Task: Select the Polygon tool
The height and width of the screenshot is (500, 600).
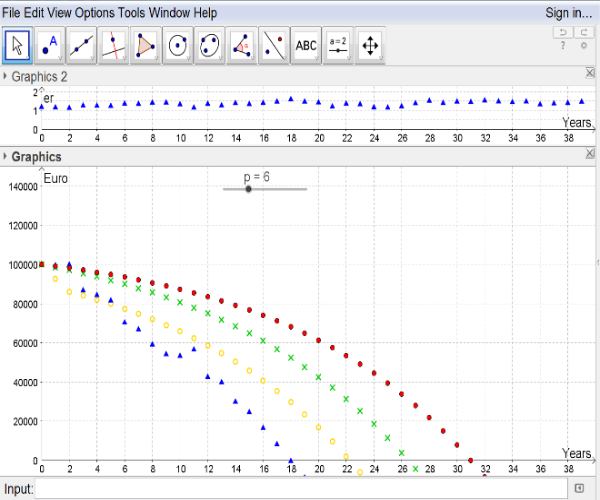Action: pyautogui.click(x=145, y=46)
